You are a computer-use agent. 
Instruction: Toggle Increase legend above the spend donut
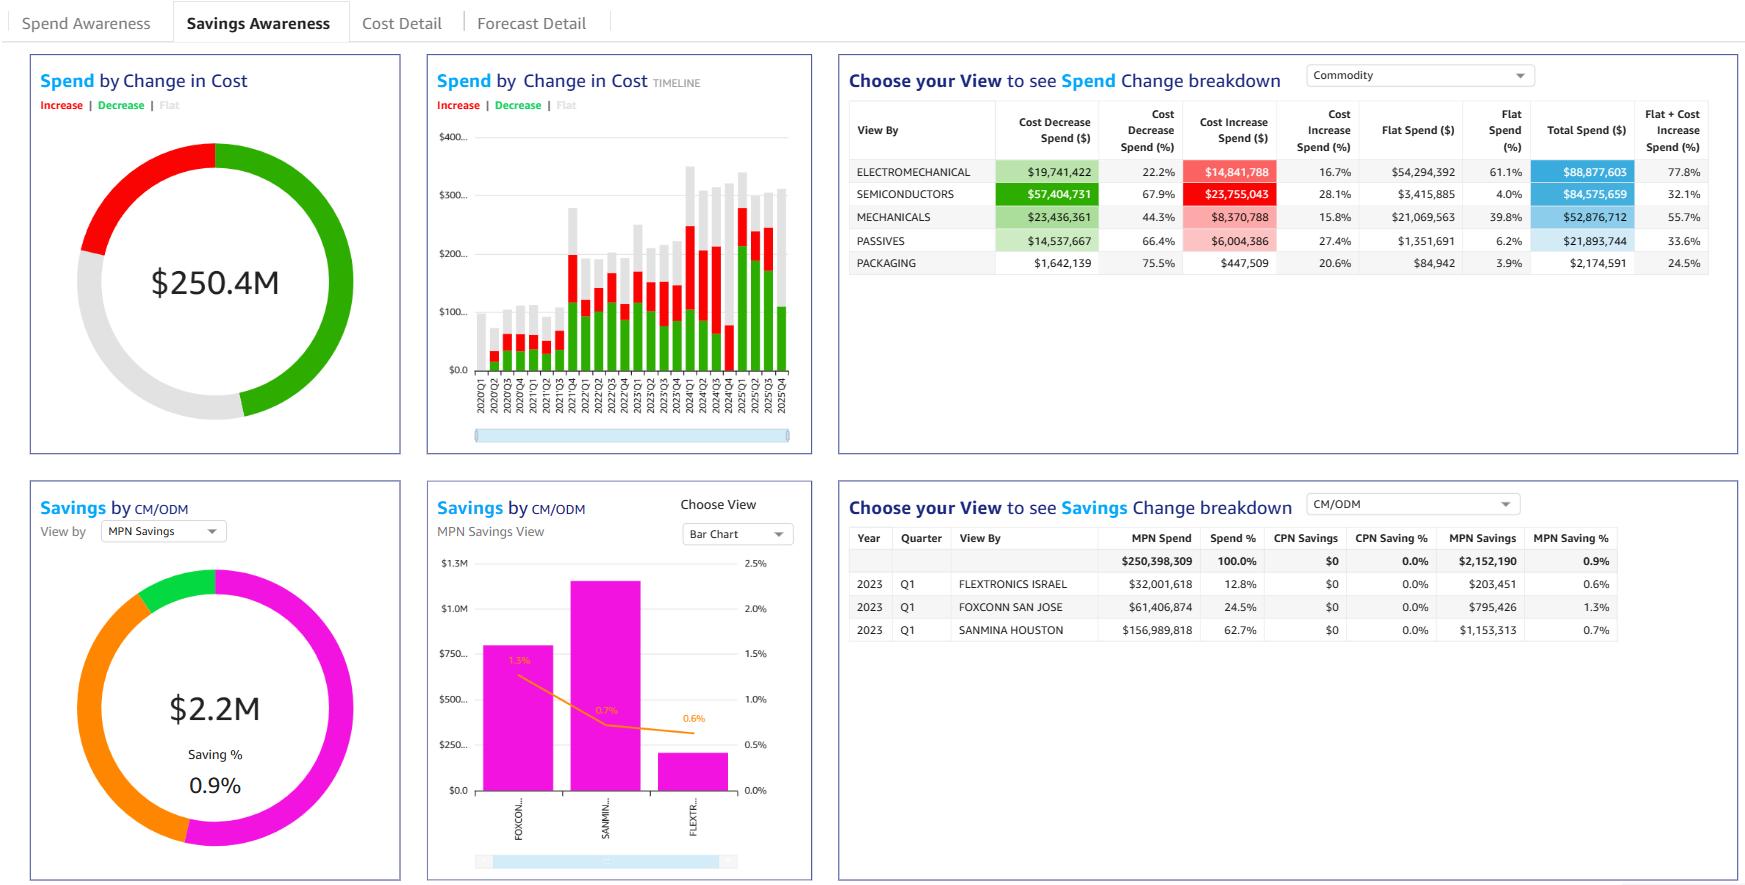pos(61,106)
